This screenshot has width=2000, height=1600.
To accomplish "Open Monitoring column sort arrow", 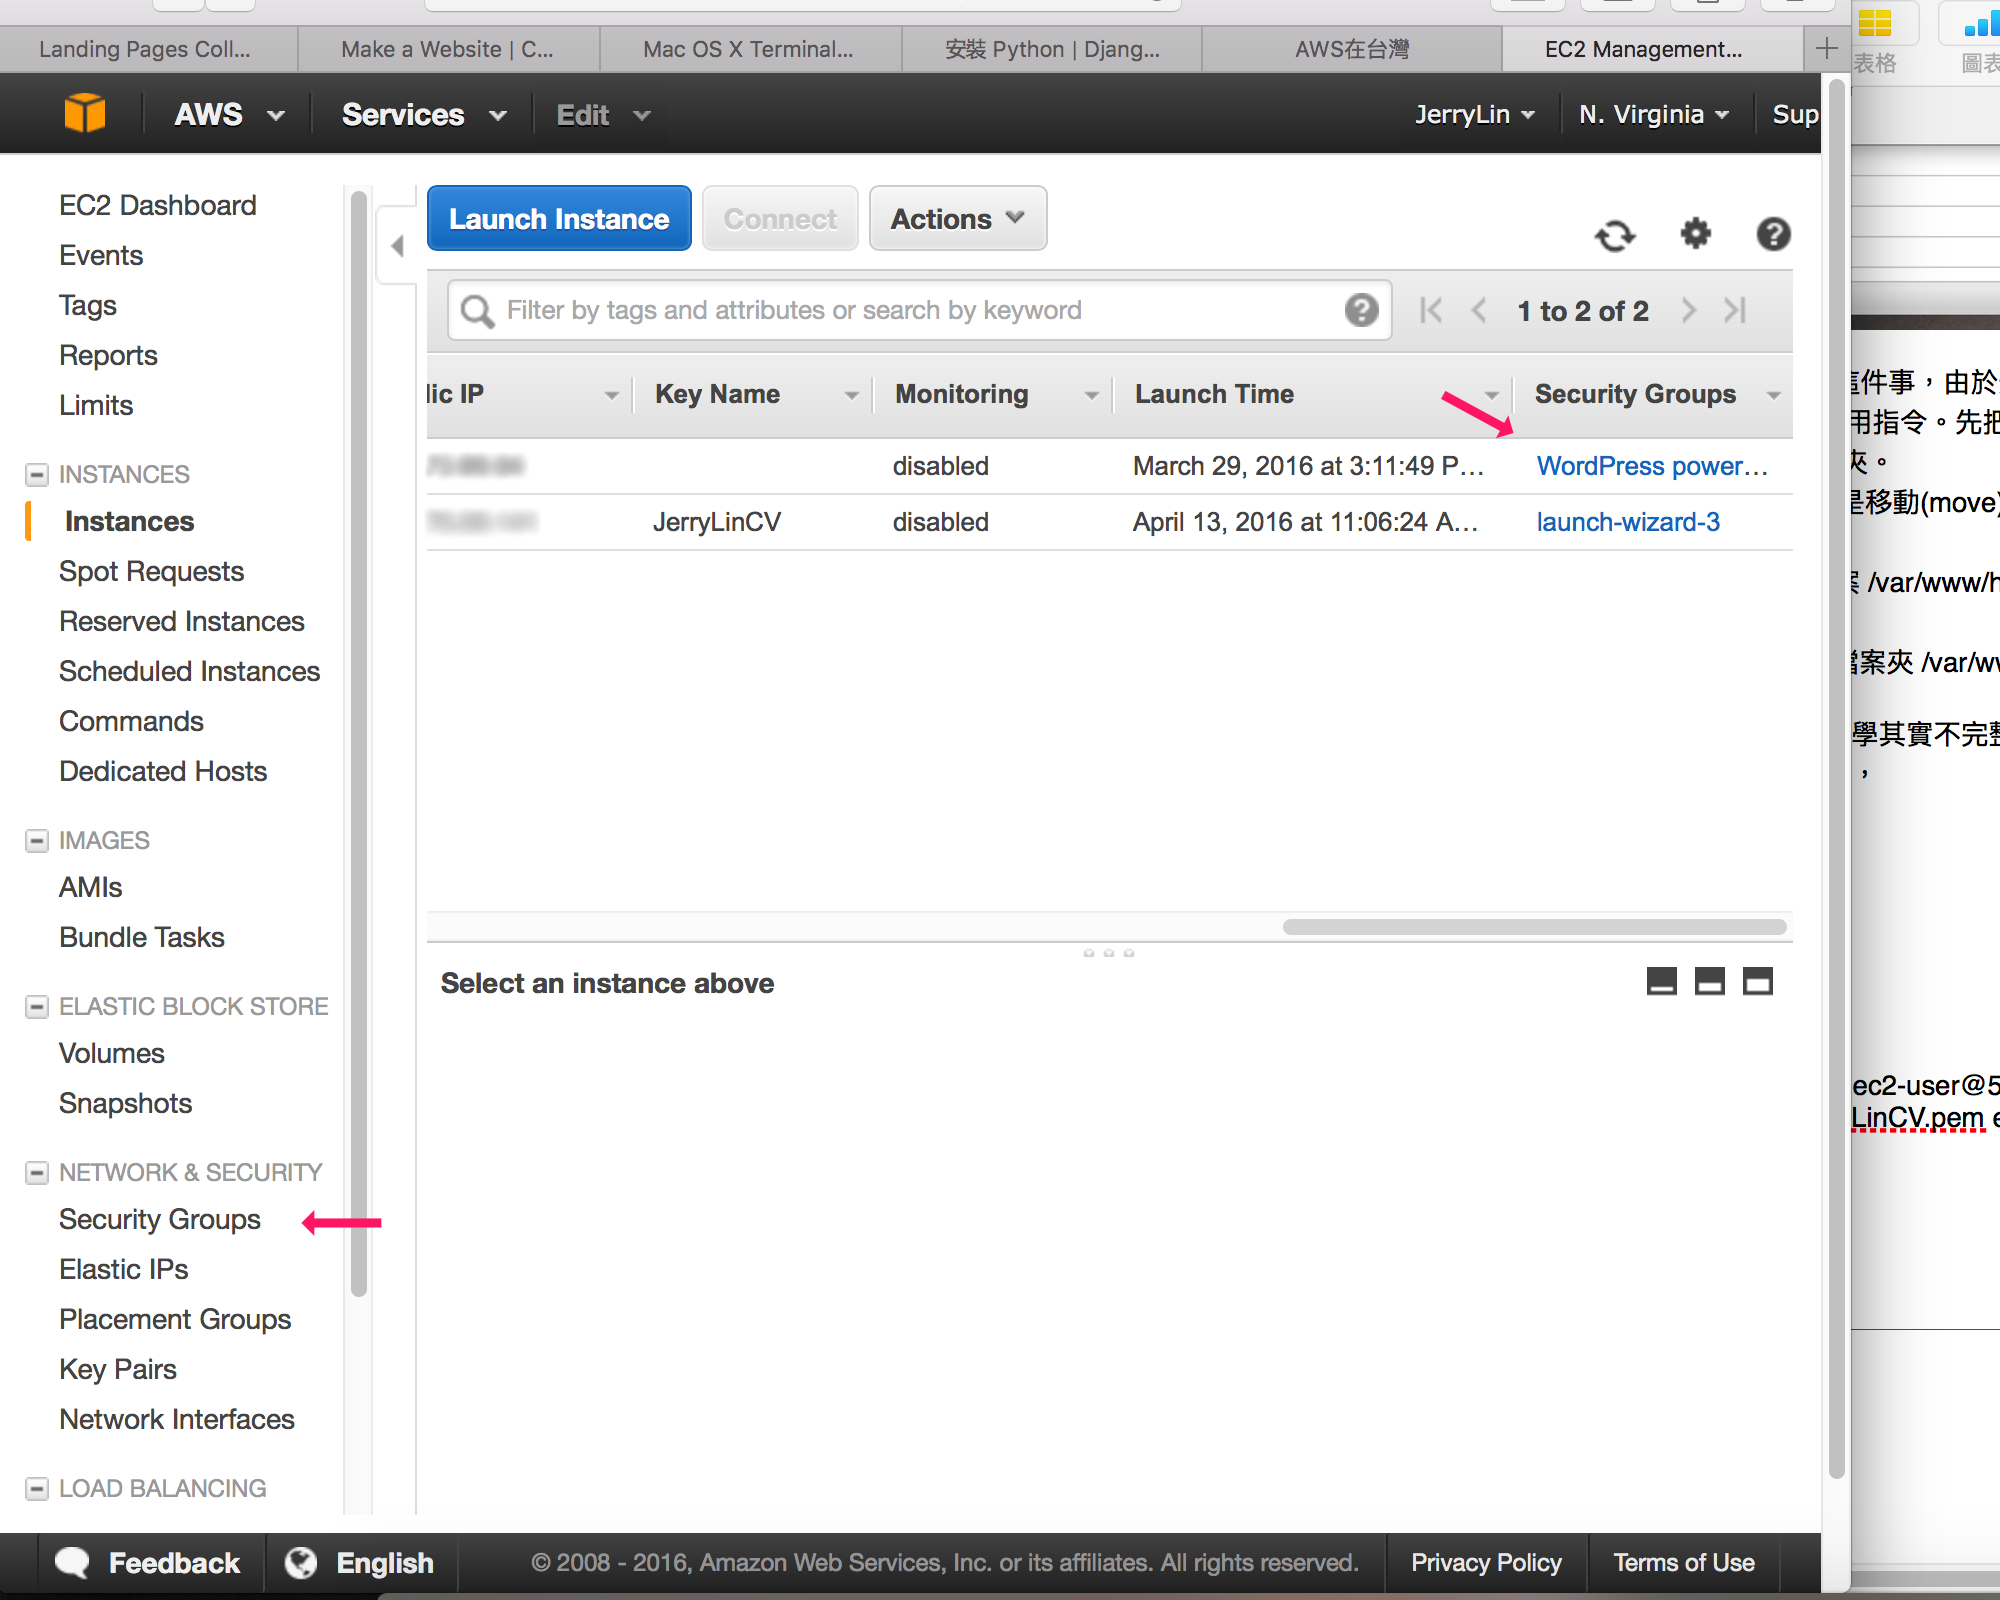I will coord(1091,396).
